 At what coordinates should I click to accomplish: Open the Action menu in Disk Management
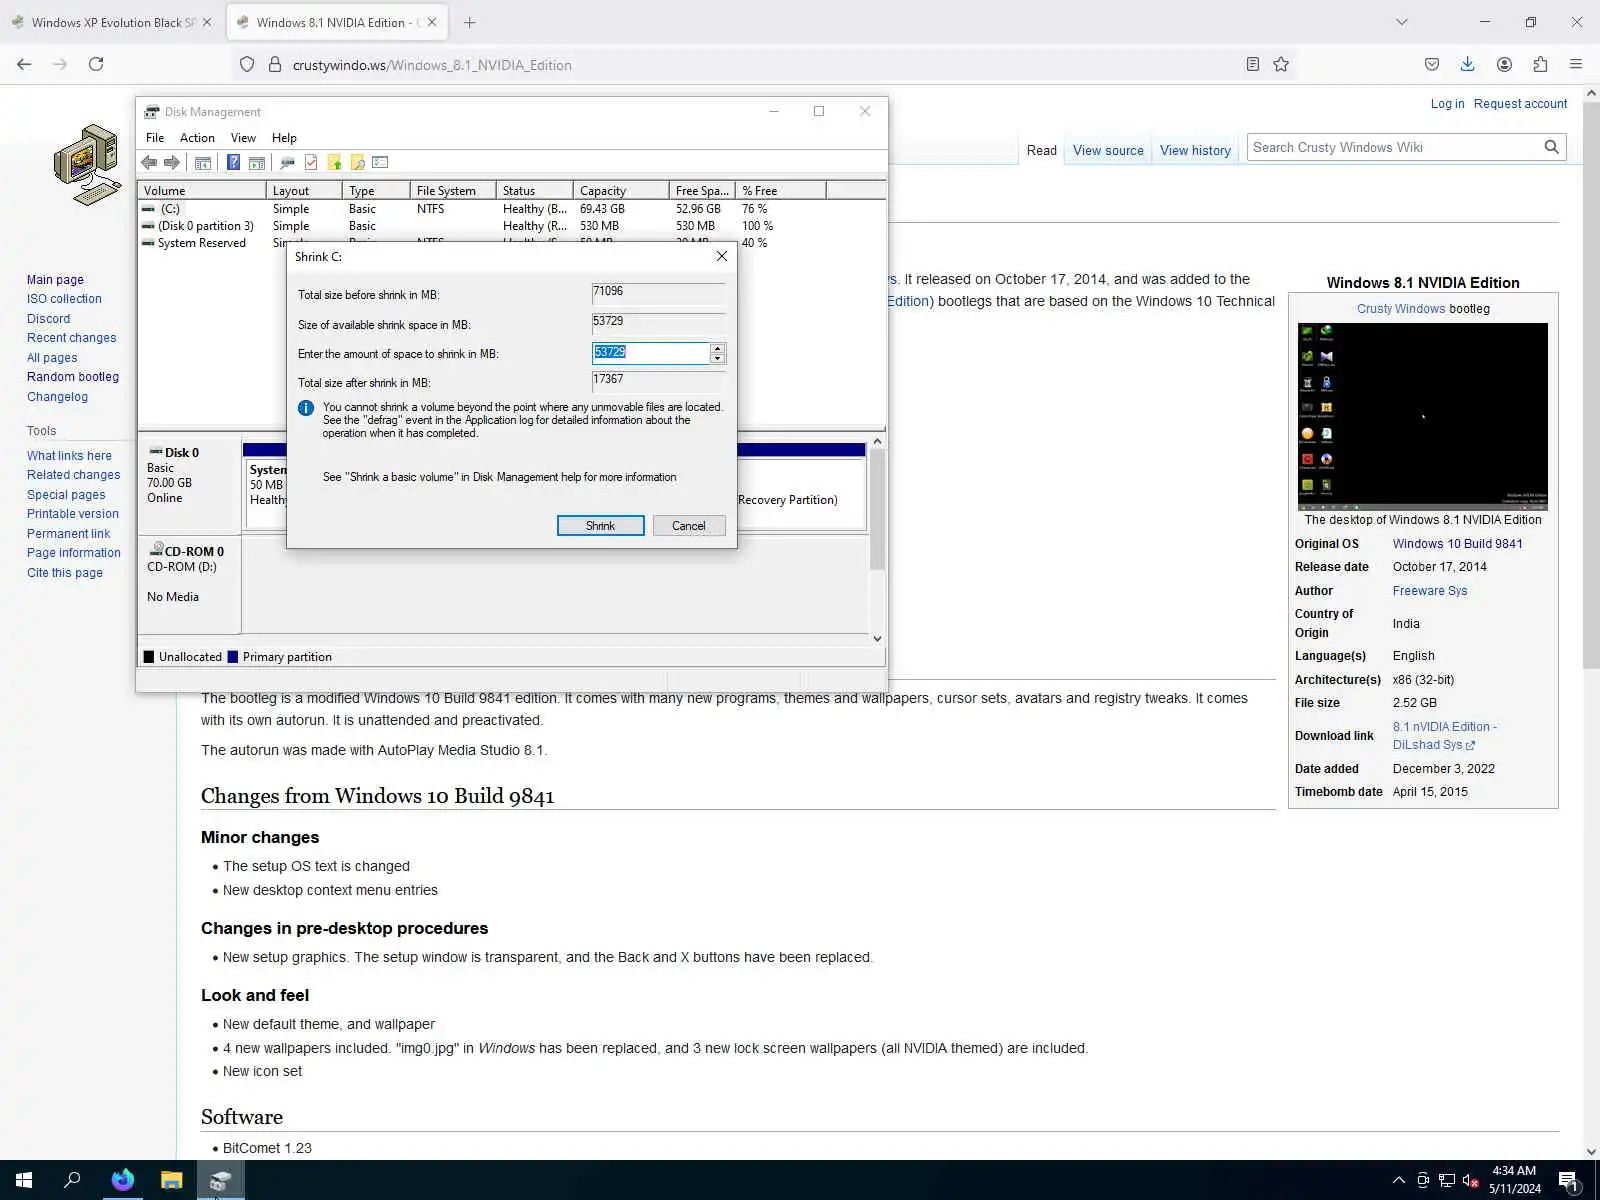click(197, 138)
